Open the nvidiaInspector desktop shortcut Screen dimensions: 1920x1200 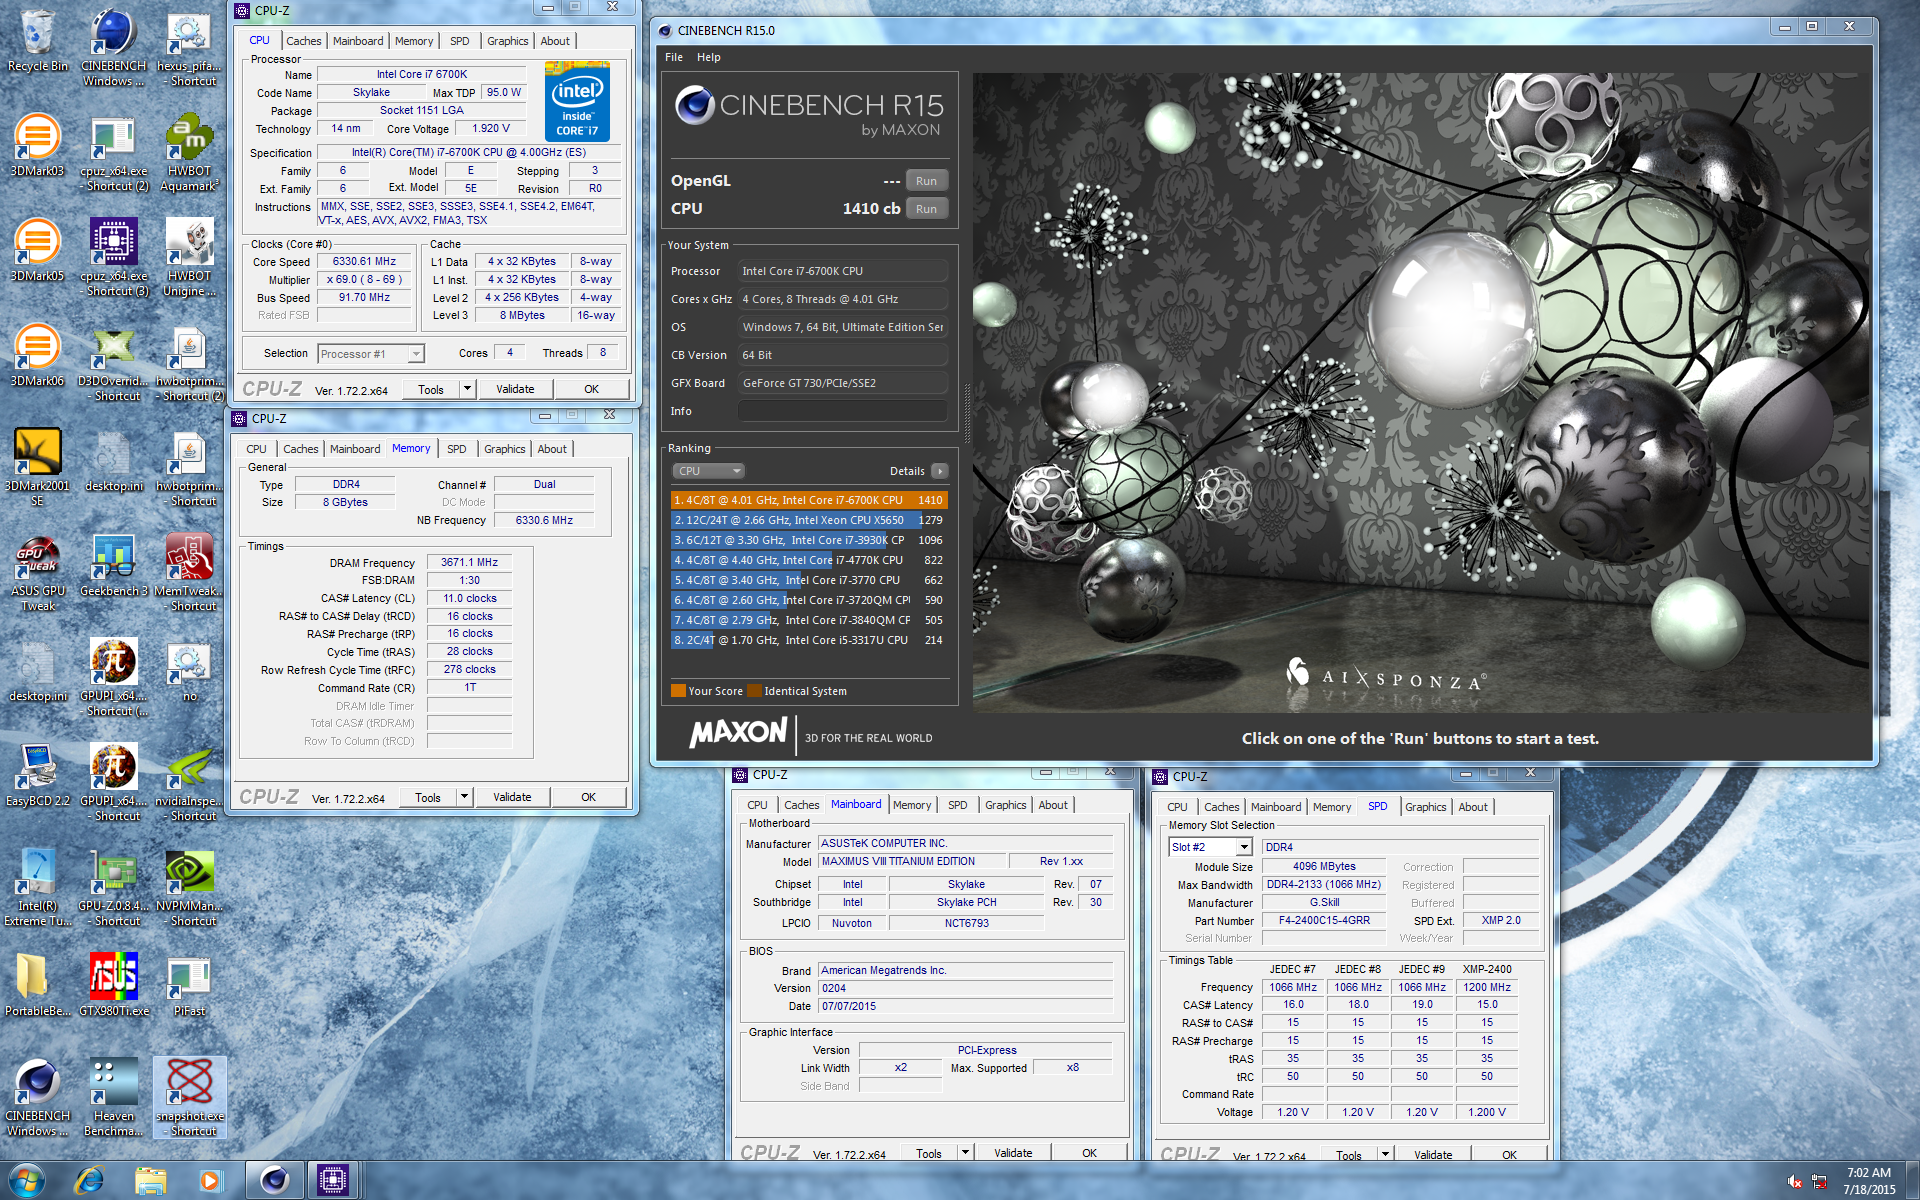[190, 782]
